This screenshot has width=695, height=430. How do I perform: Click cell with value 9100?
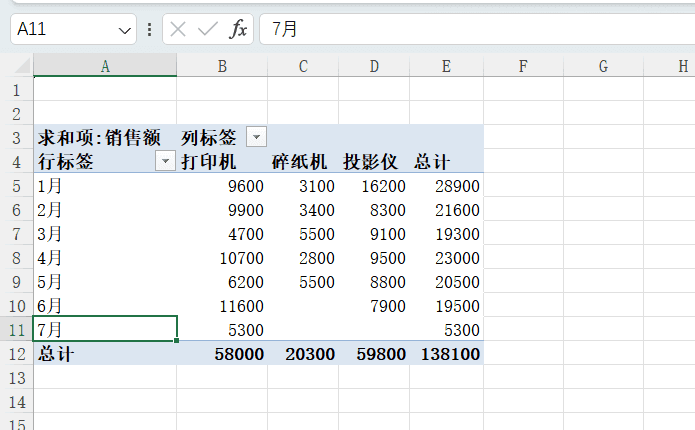[374, 234]
